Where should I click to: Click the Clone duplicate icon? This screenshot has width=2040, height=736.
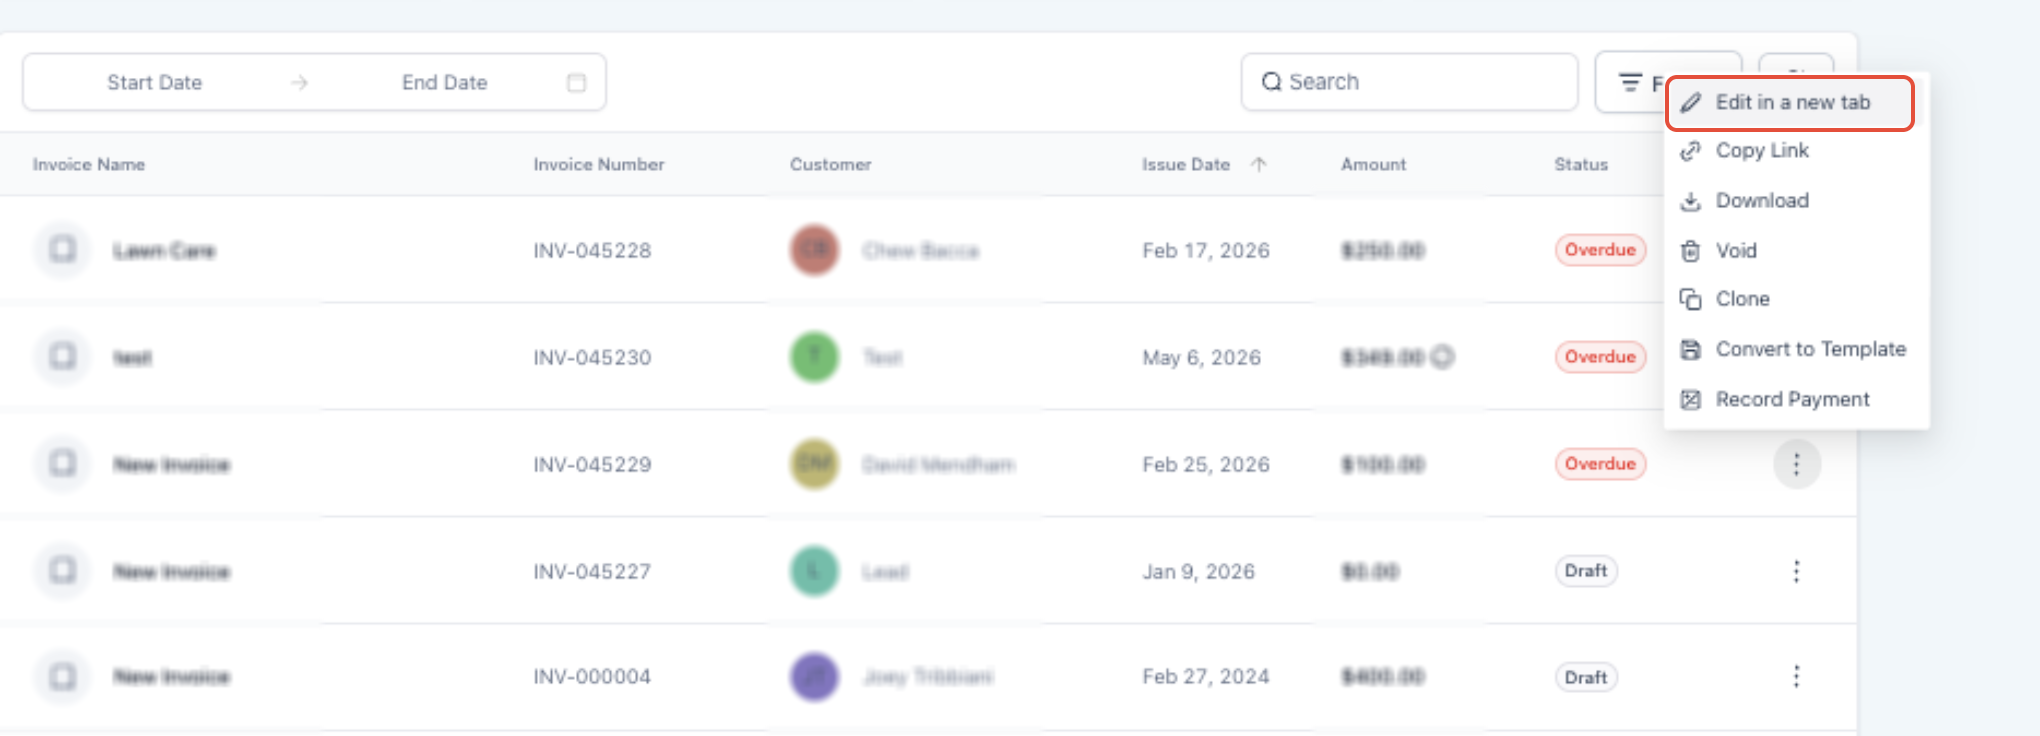[1690, 299]
